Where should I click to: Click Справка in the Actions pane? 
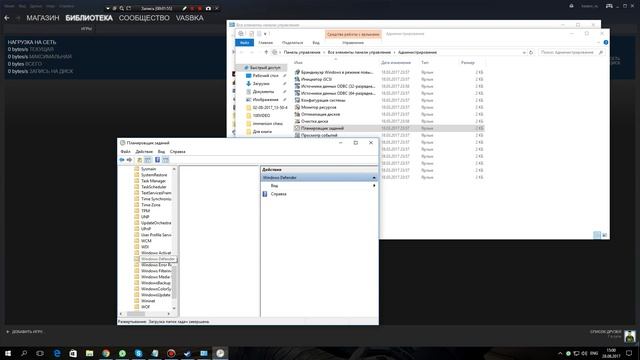tap(278, 194)
